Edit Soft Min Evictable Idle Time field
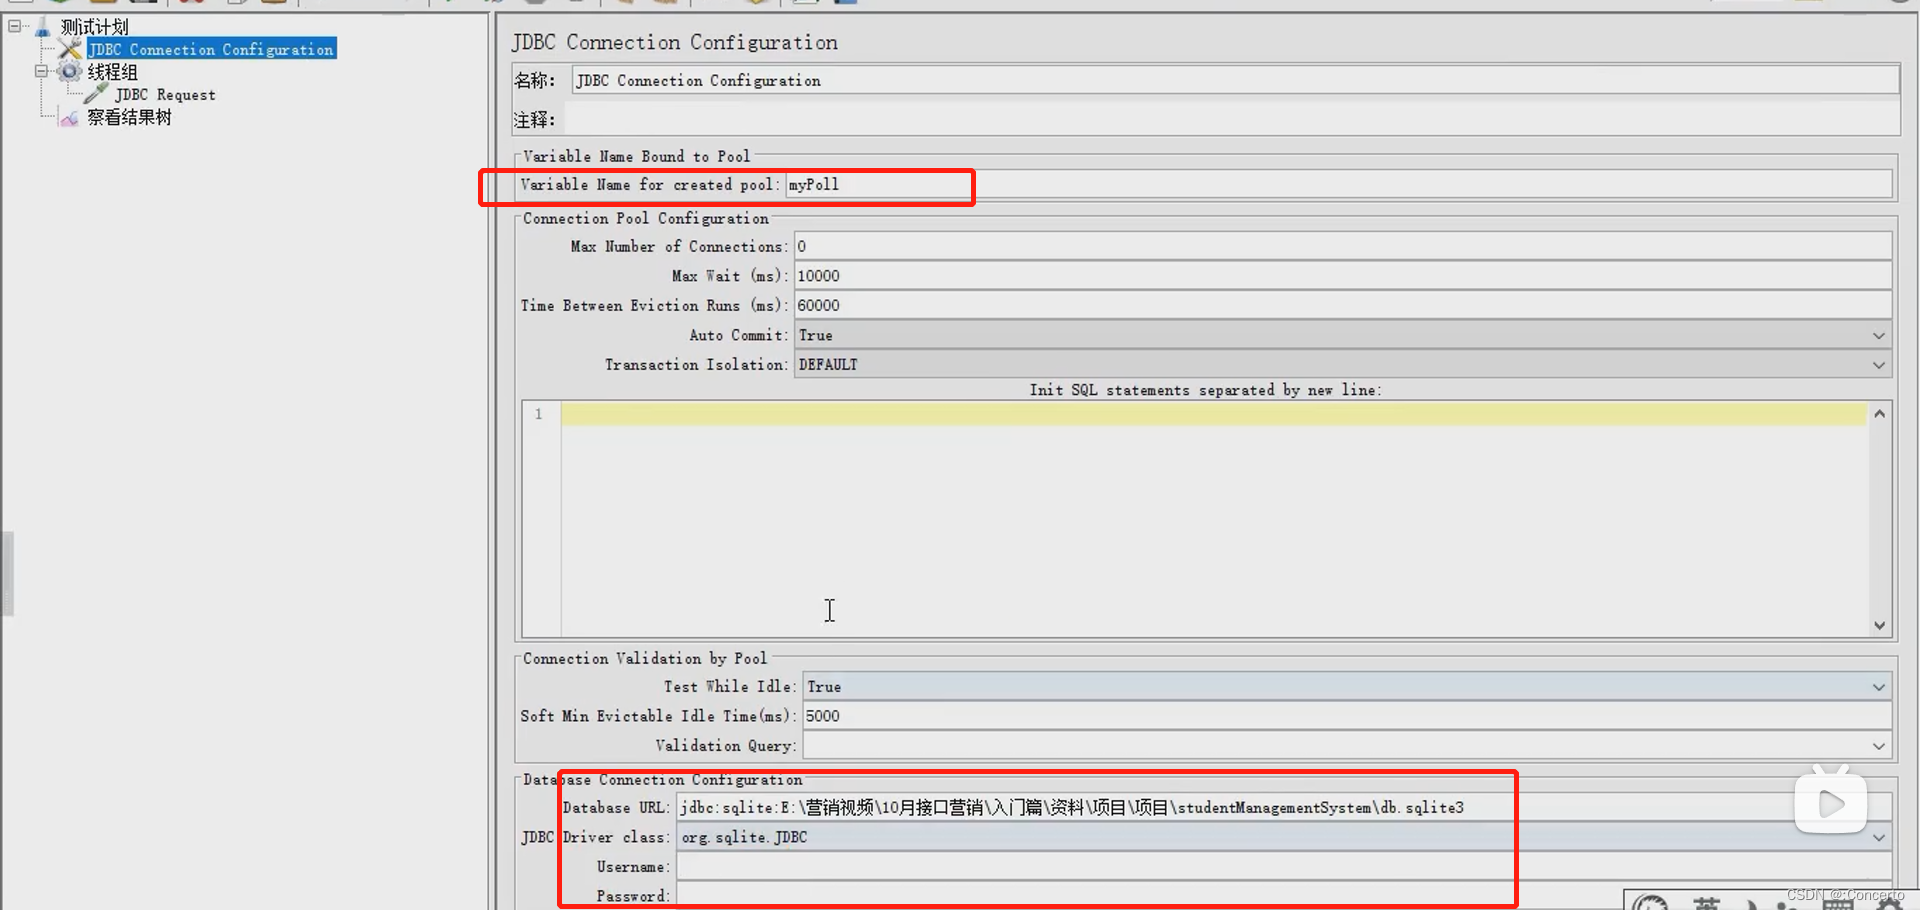 click(1346, 716)
